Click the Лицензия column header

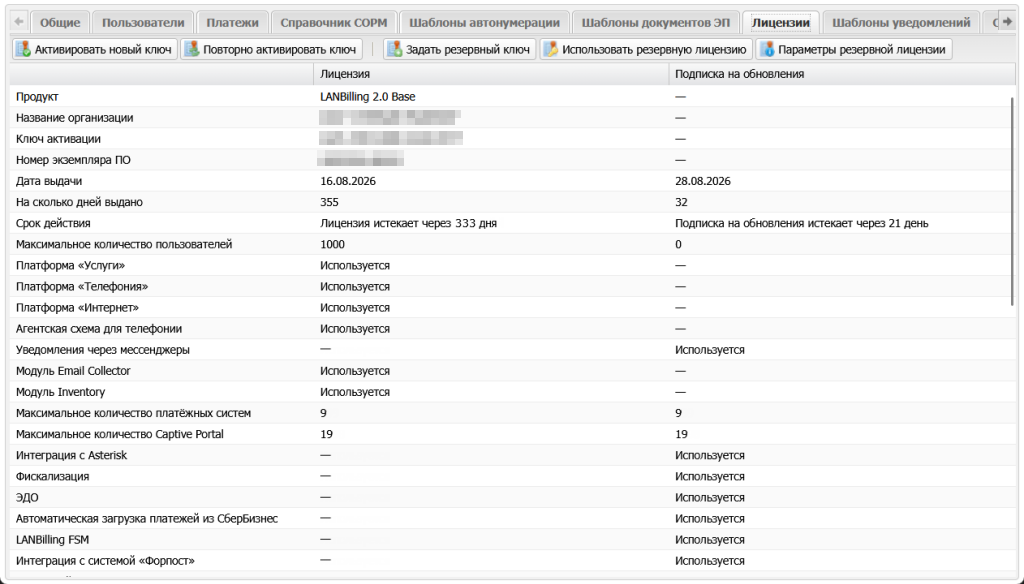pos(491,74)
